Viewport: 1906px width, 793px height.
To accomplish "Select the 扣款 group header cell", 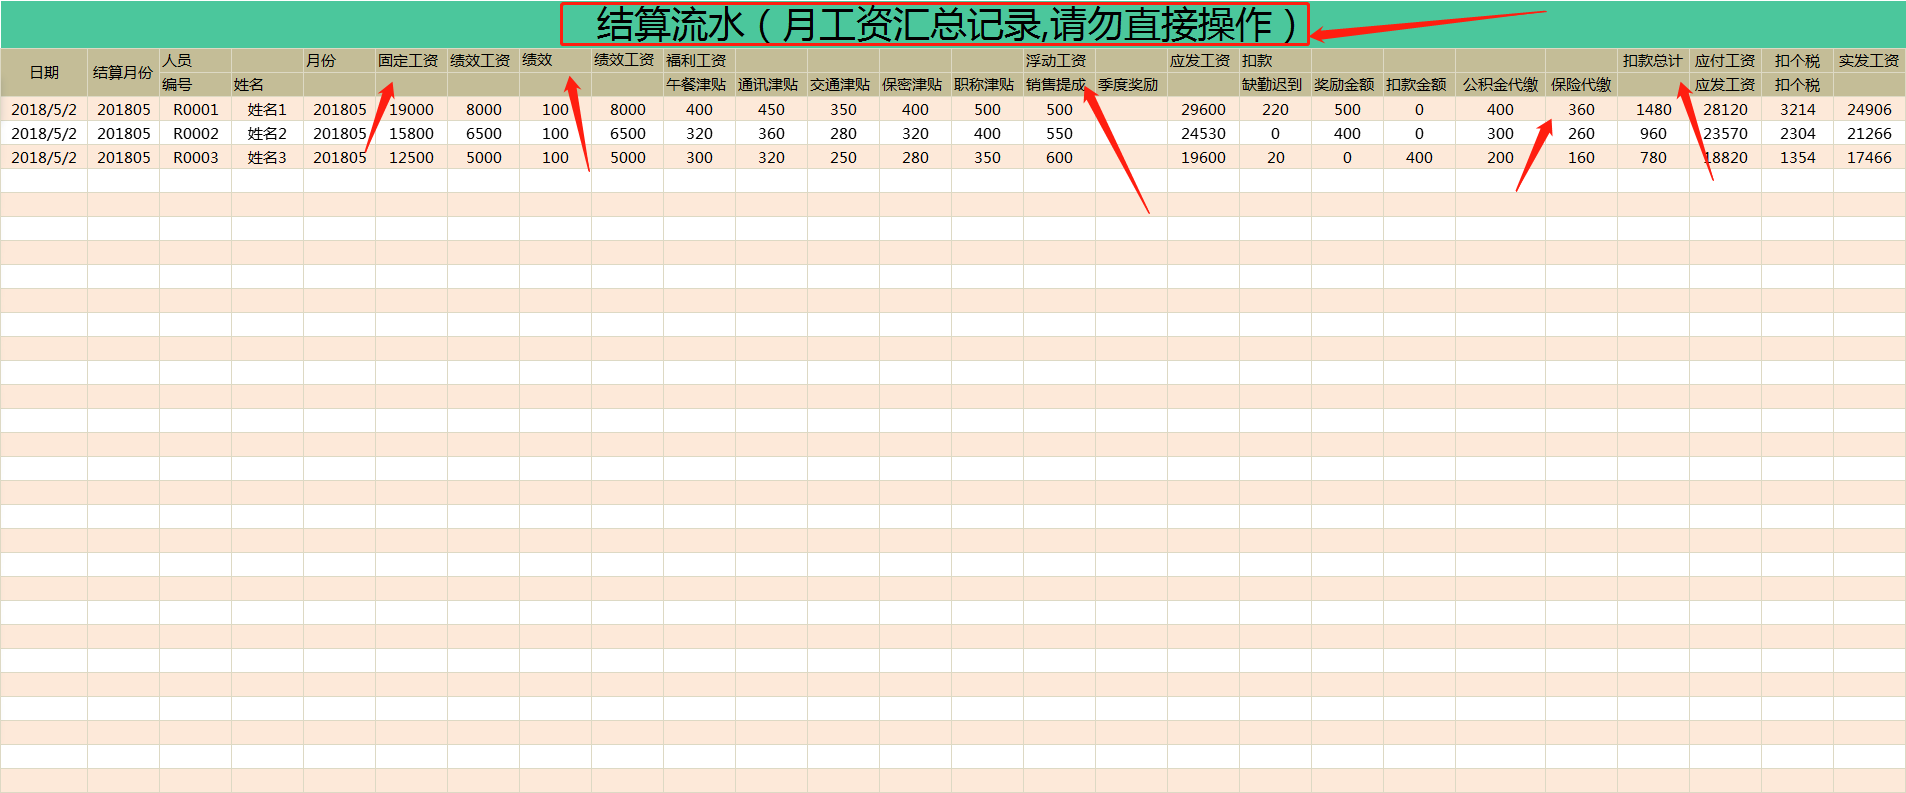I will click(1275, 61).
